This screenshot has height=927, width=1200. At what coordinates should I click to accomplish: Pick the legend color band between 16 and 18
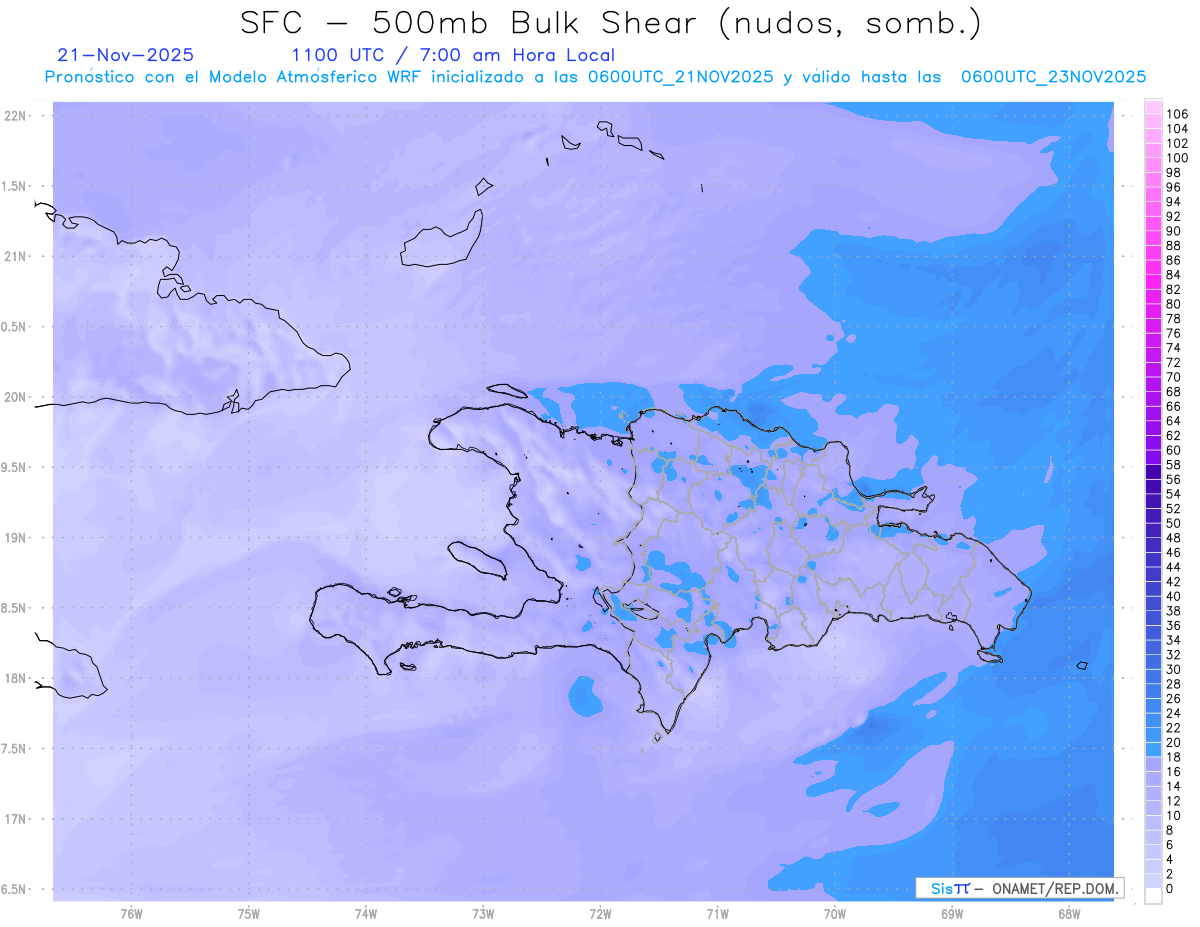tap(1153, 764)
